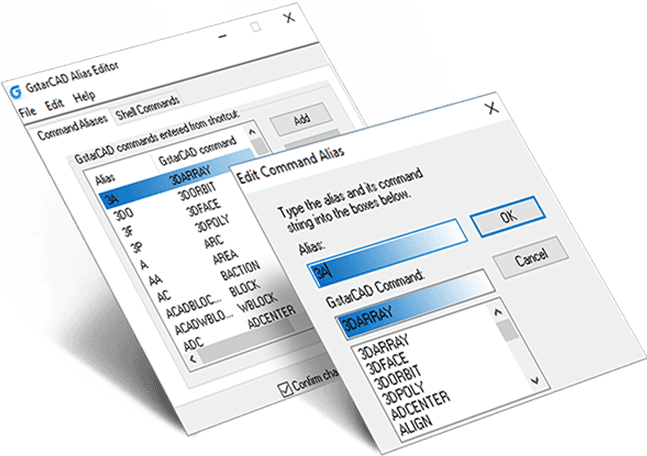Viewport: 647px width, 456px height.
Task: Choose 3DFACE in the dialog command list
Action: [387, 362]
